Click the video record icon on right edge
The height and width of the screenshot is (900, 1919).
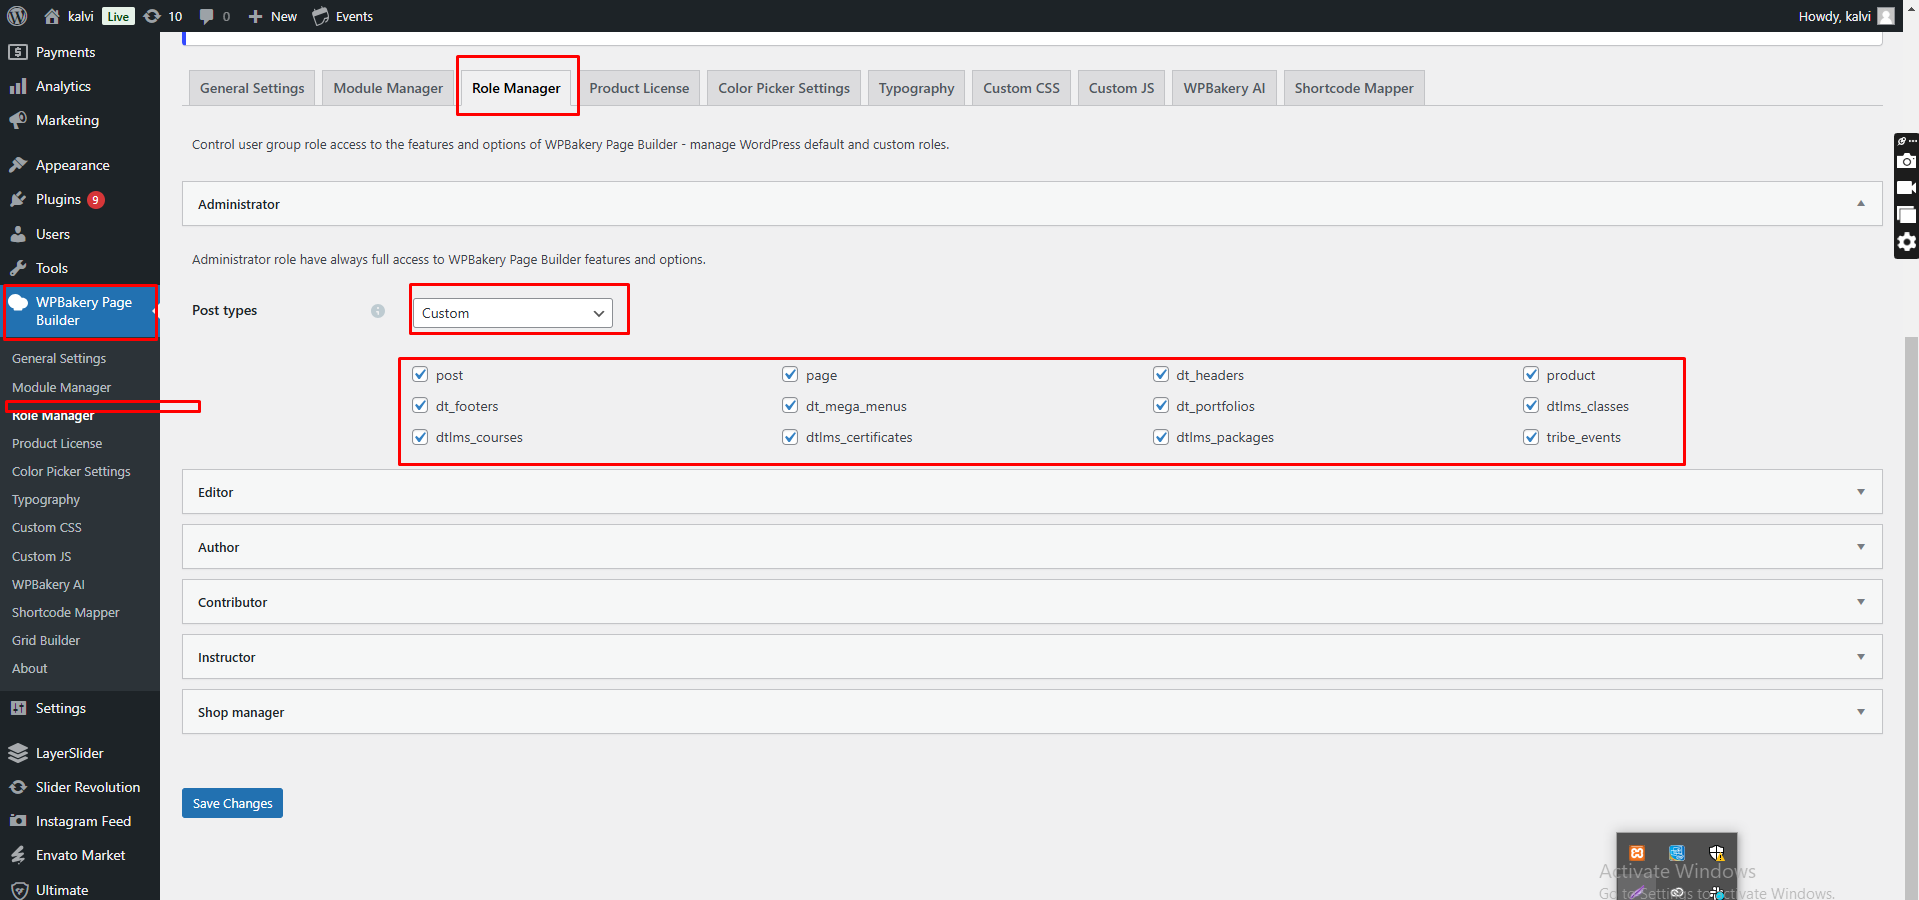click(1907, 188)
